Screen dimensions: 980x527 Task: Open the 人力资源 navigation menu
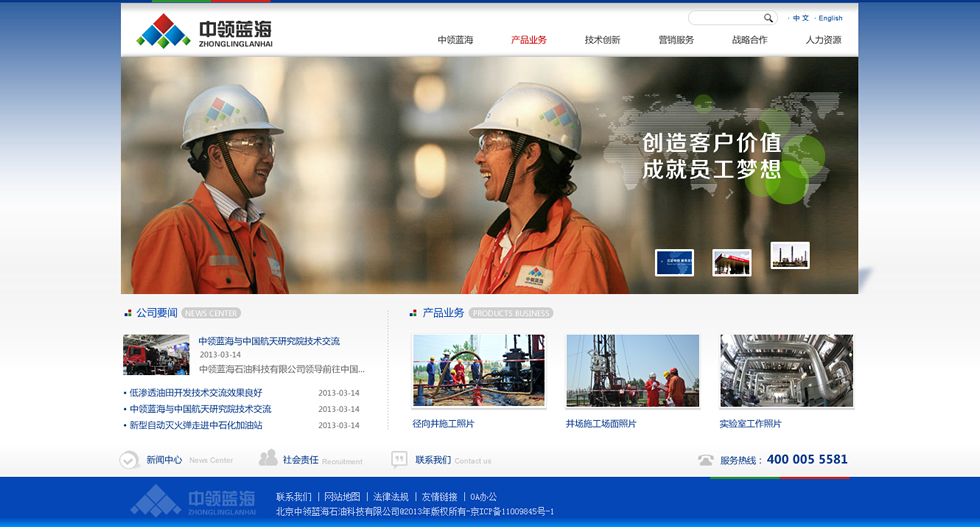[x=823, y=40]
